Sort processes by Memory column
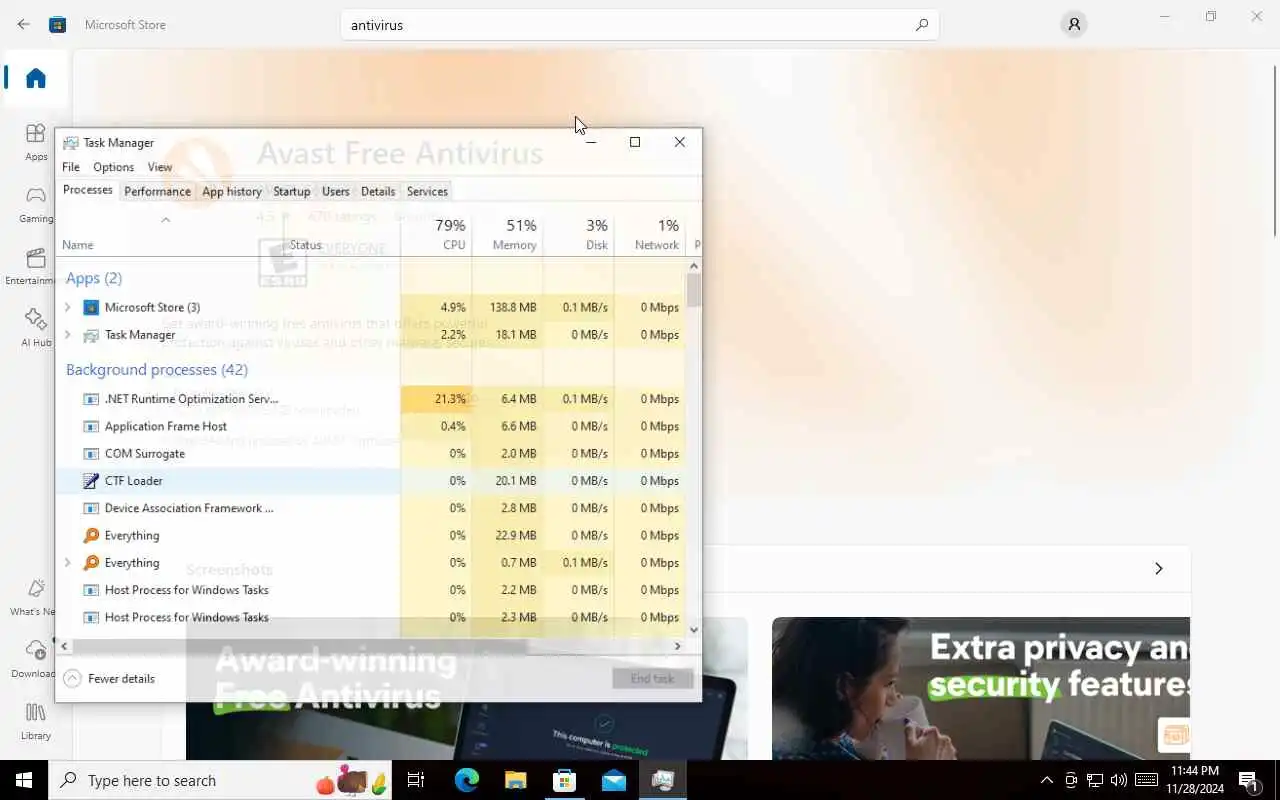This screenshot has width=1280, height=800. pos(507,234)
